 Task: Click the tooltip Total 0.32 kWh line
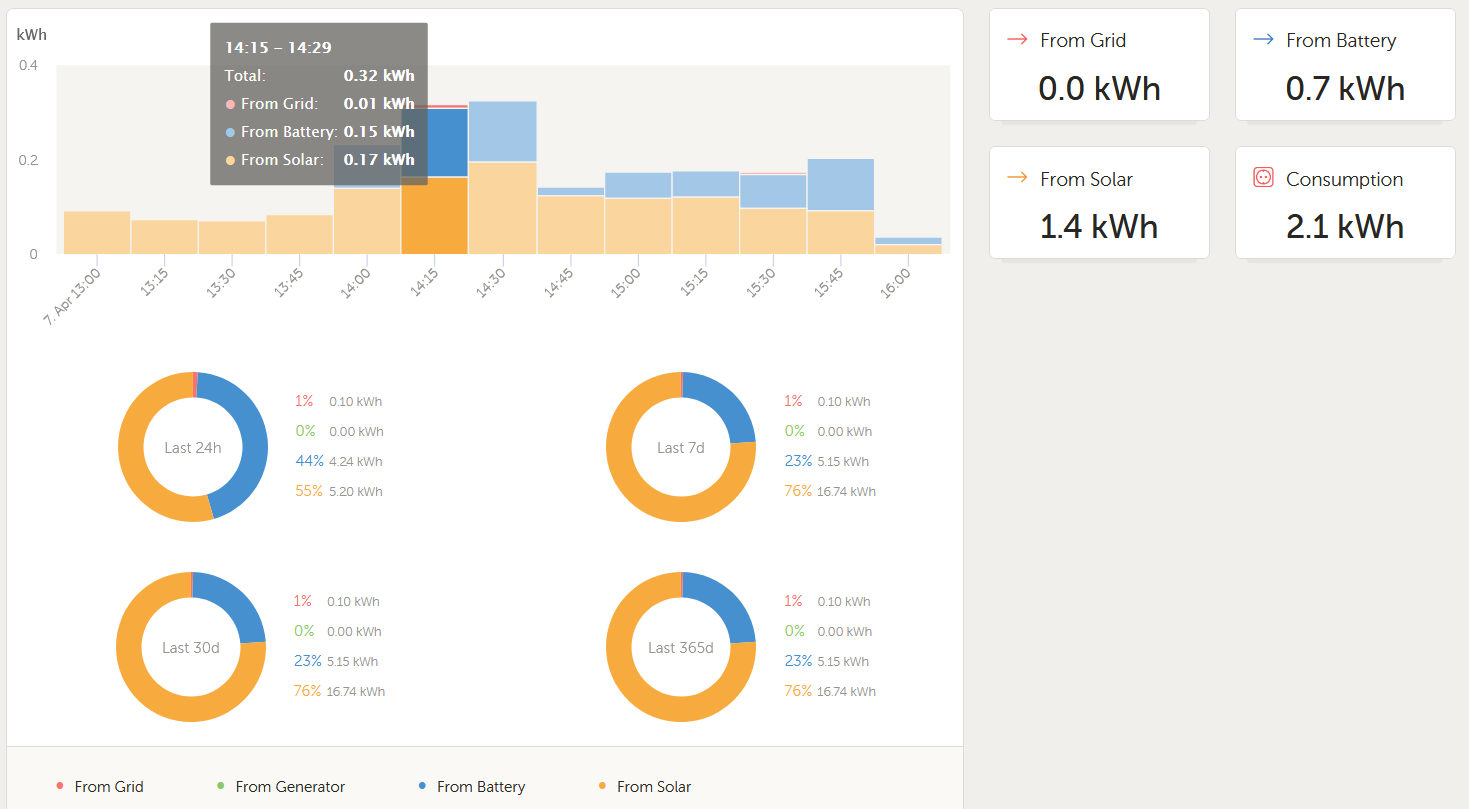tap(319, 75)
